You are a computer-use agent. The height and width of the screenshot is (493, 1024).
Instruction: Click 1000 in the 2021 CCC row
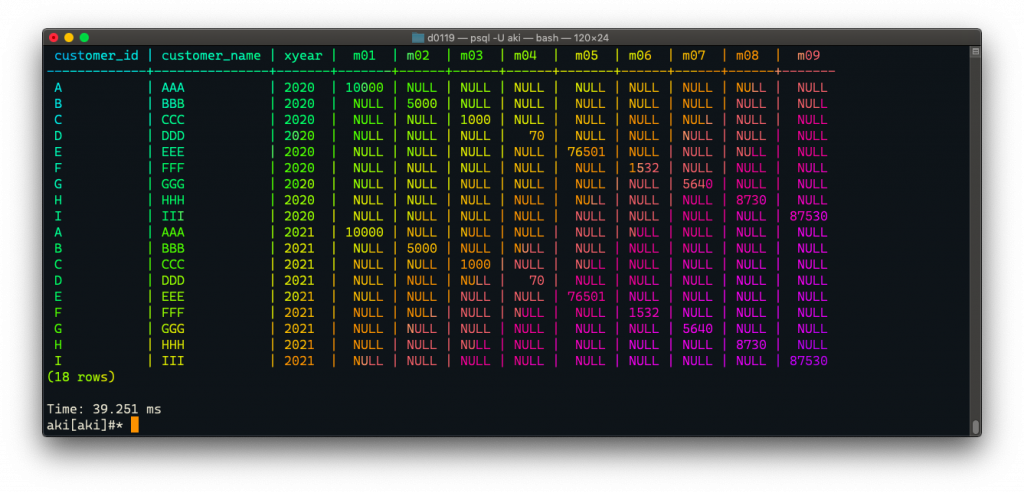(x=475, y=264)
